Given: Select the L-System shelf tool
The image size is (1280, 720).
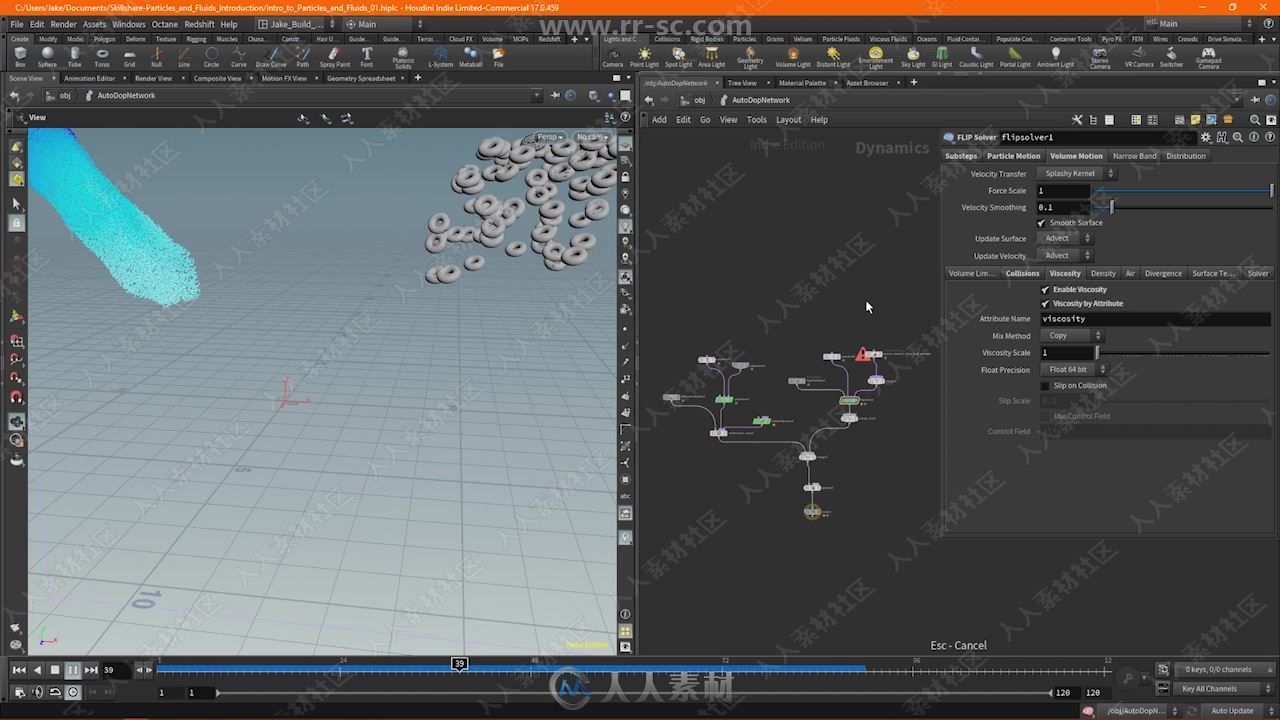Looking at the screenshot, I should click(x=440, y=57).
